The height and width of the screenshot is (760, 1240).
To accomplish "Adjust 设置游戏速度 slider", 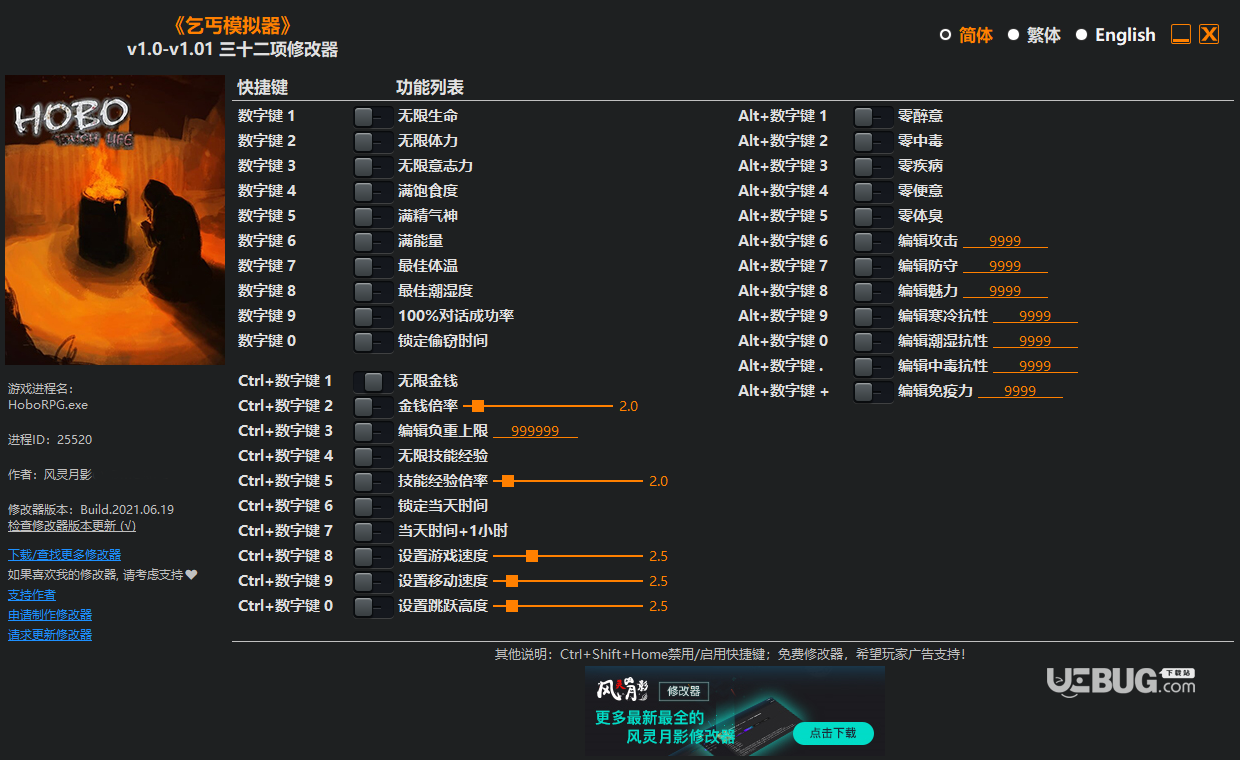I will (568, 556).
